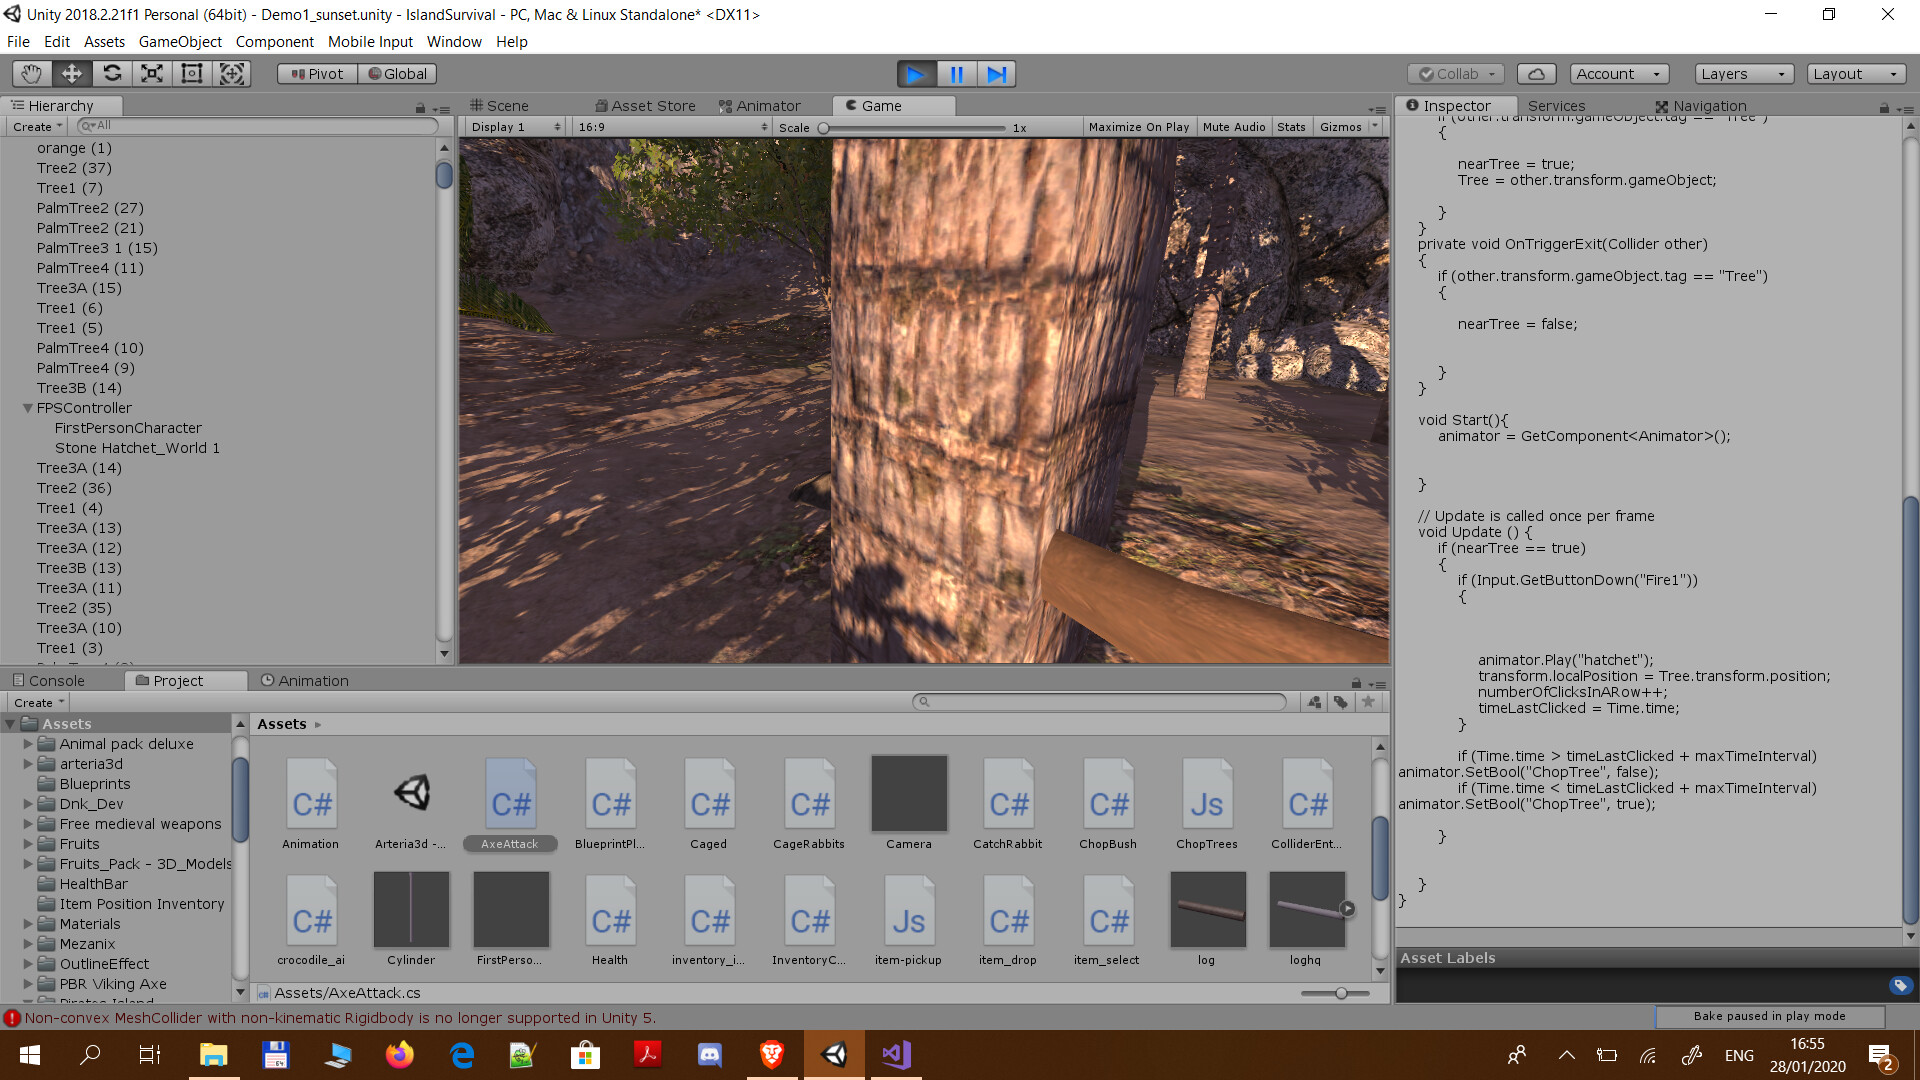Select the Hand tool in the toolbar
The width and height of the screenshot is (1920, 1080).
(30, 73)
